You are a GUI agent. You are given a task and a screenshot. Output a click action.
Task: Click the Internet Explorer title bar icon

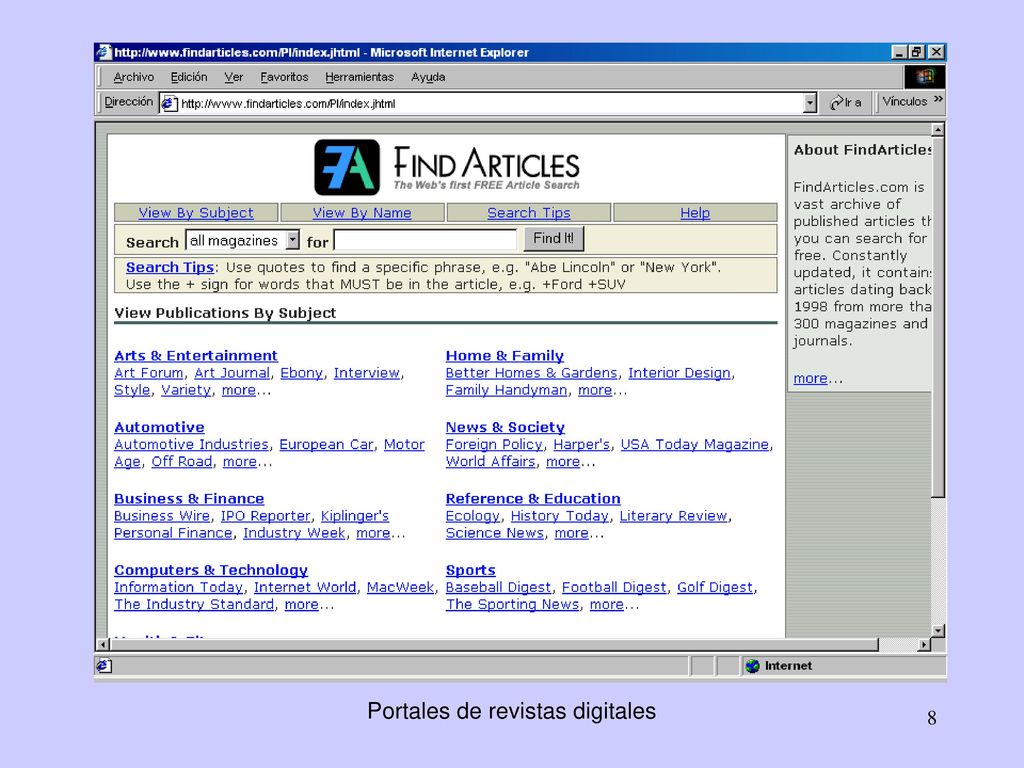104,52
